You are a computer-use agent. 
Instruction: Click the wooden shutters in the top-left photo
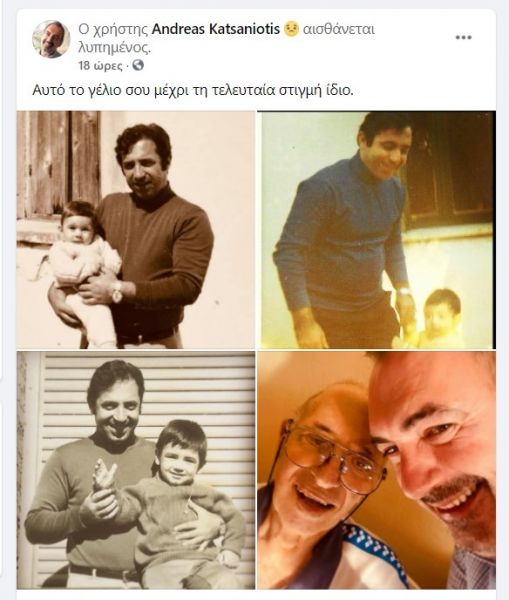pyautogui.click(x=59, y=165)
